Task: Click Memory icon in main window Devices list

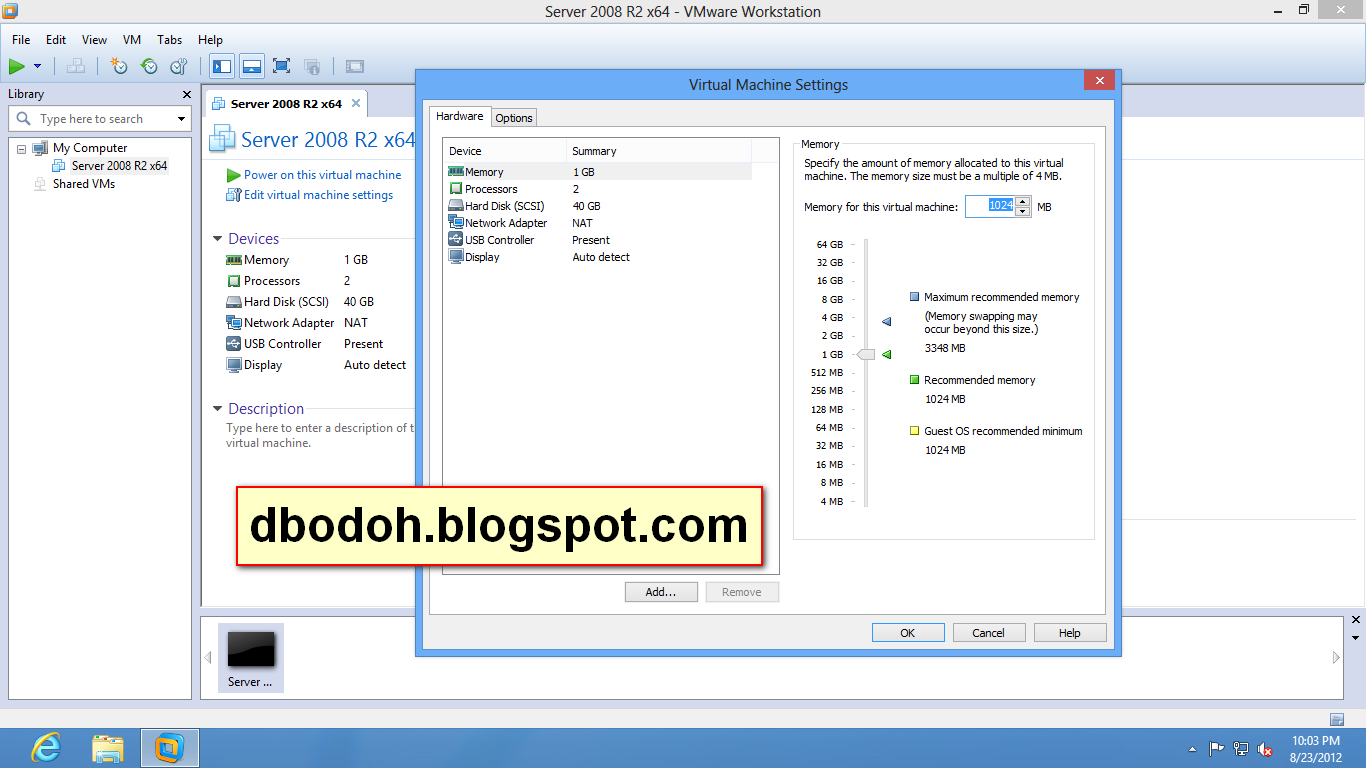Action: (234, 260)
